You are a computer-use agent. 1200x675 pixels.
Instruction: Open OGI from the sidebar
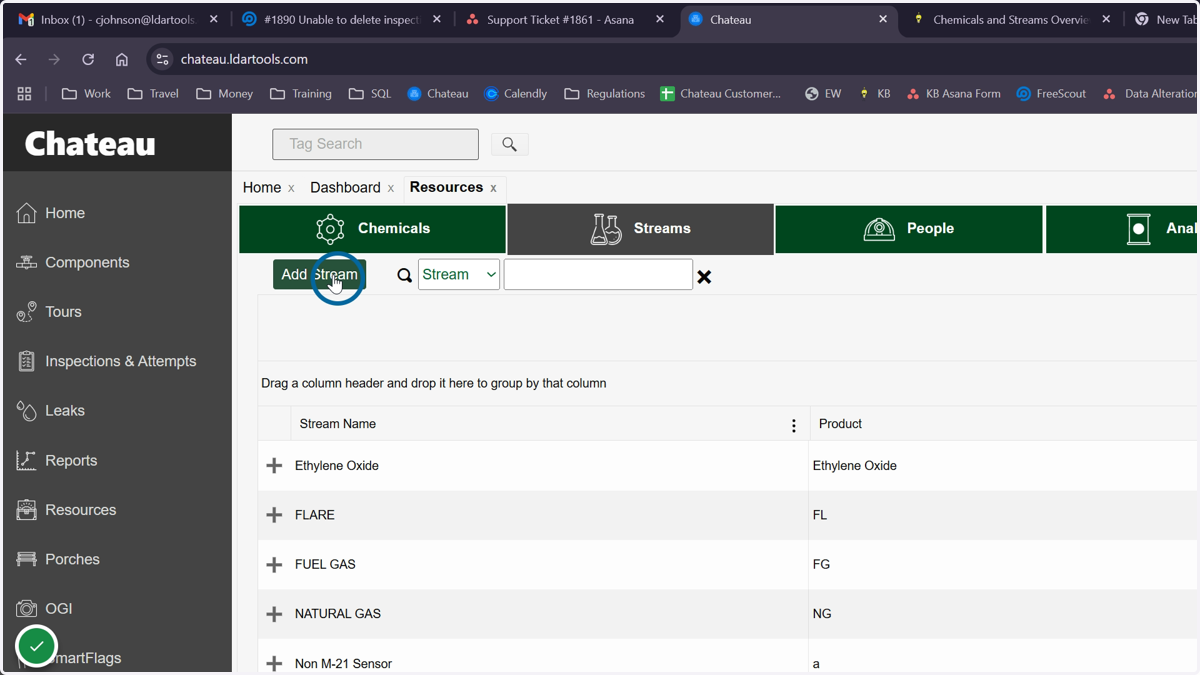tap(58, 608)
